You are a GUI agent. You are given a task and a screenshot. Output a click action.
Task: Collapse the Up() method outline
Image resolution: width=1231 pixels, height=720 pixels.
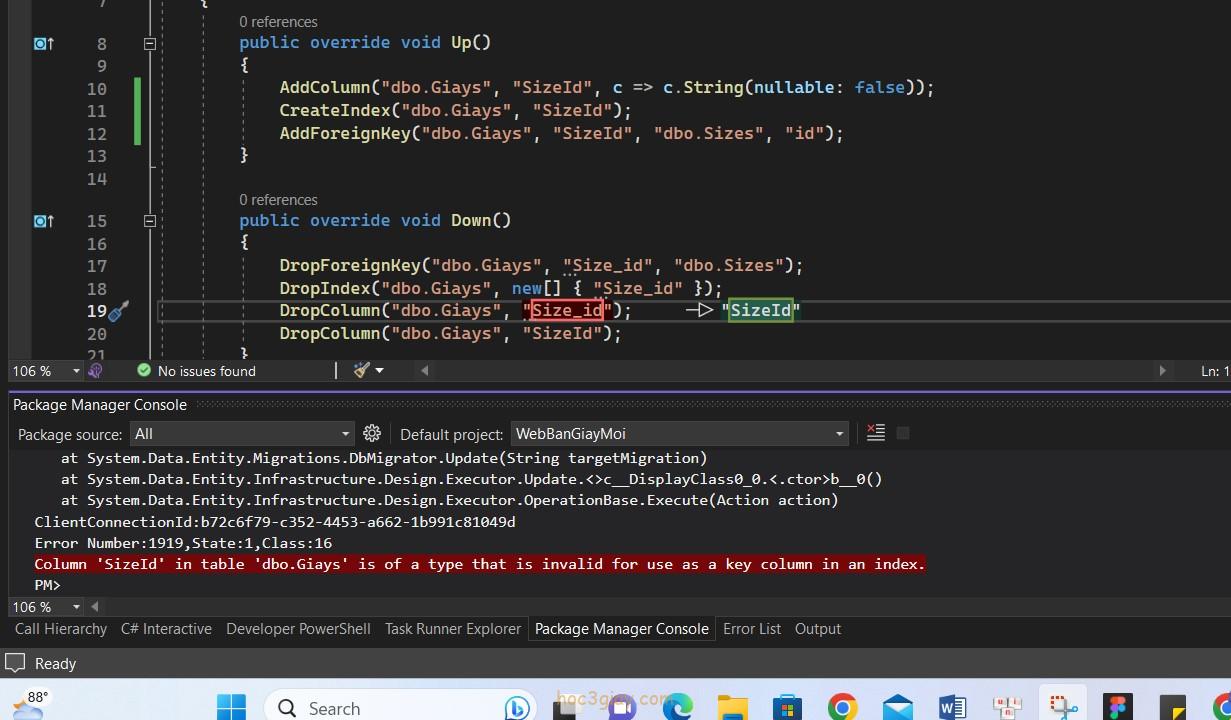pyautogui.click(x=149, y=43)
